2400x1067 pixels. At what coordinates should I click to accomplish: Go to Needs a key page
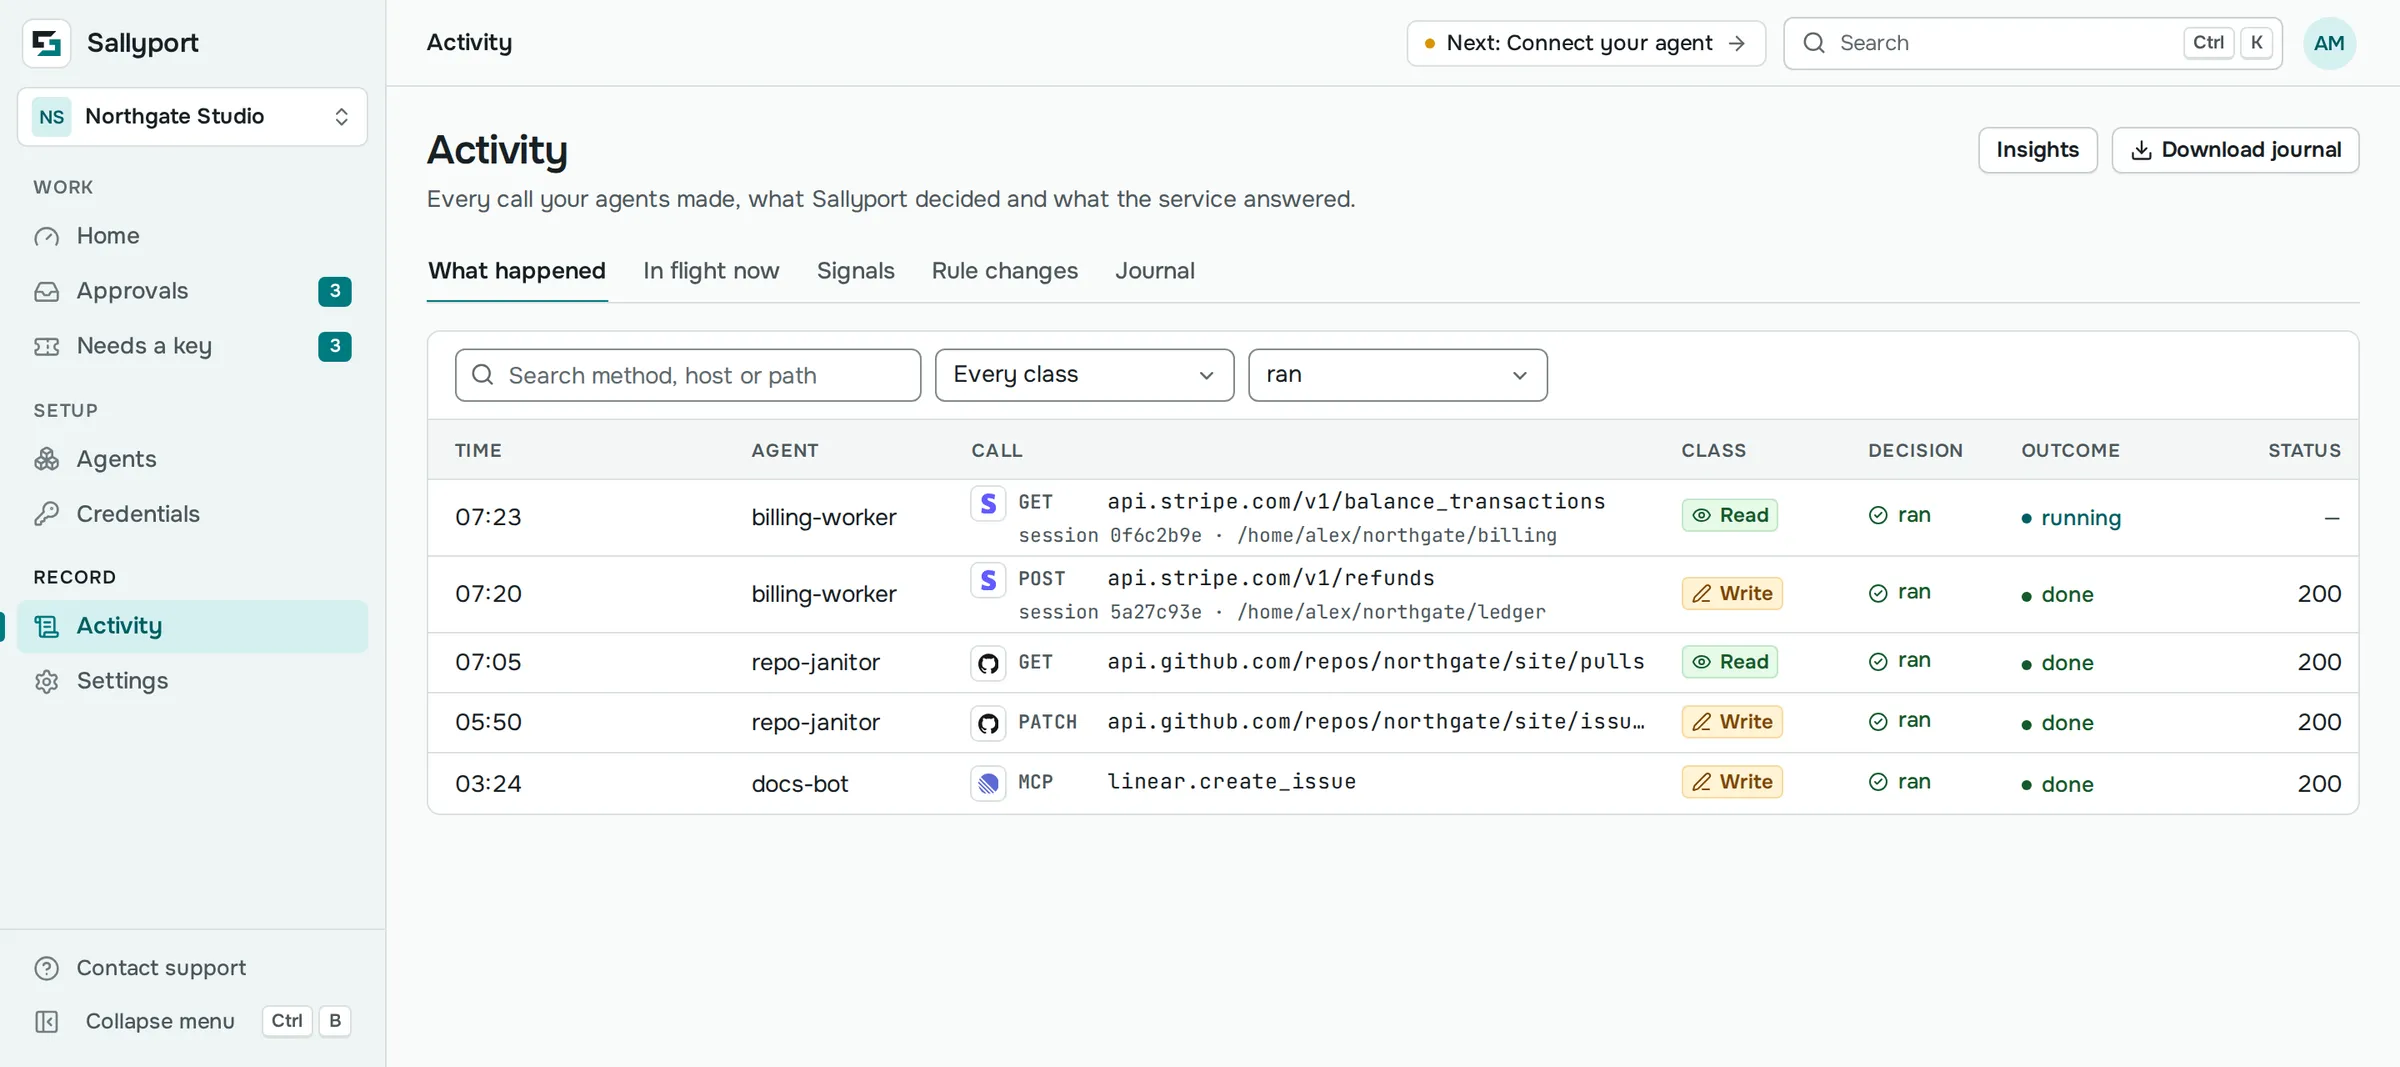(192, 346)
